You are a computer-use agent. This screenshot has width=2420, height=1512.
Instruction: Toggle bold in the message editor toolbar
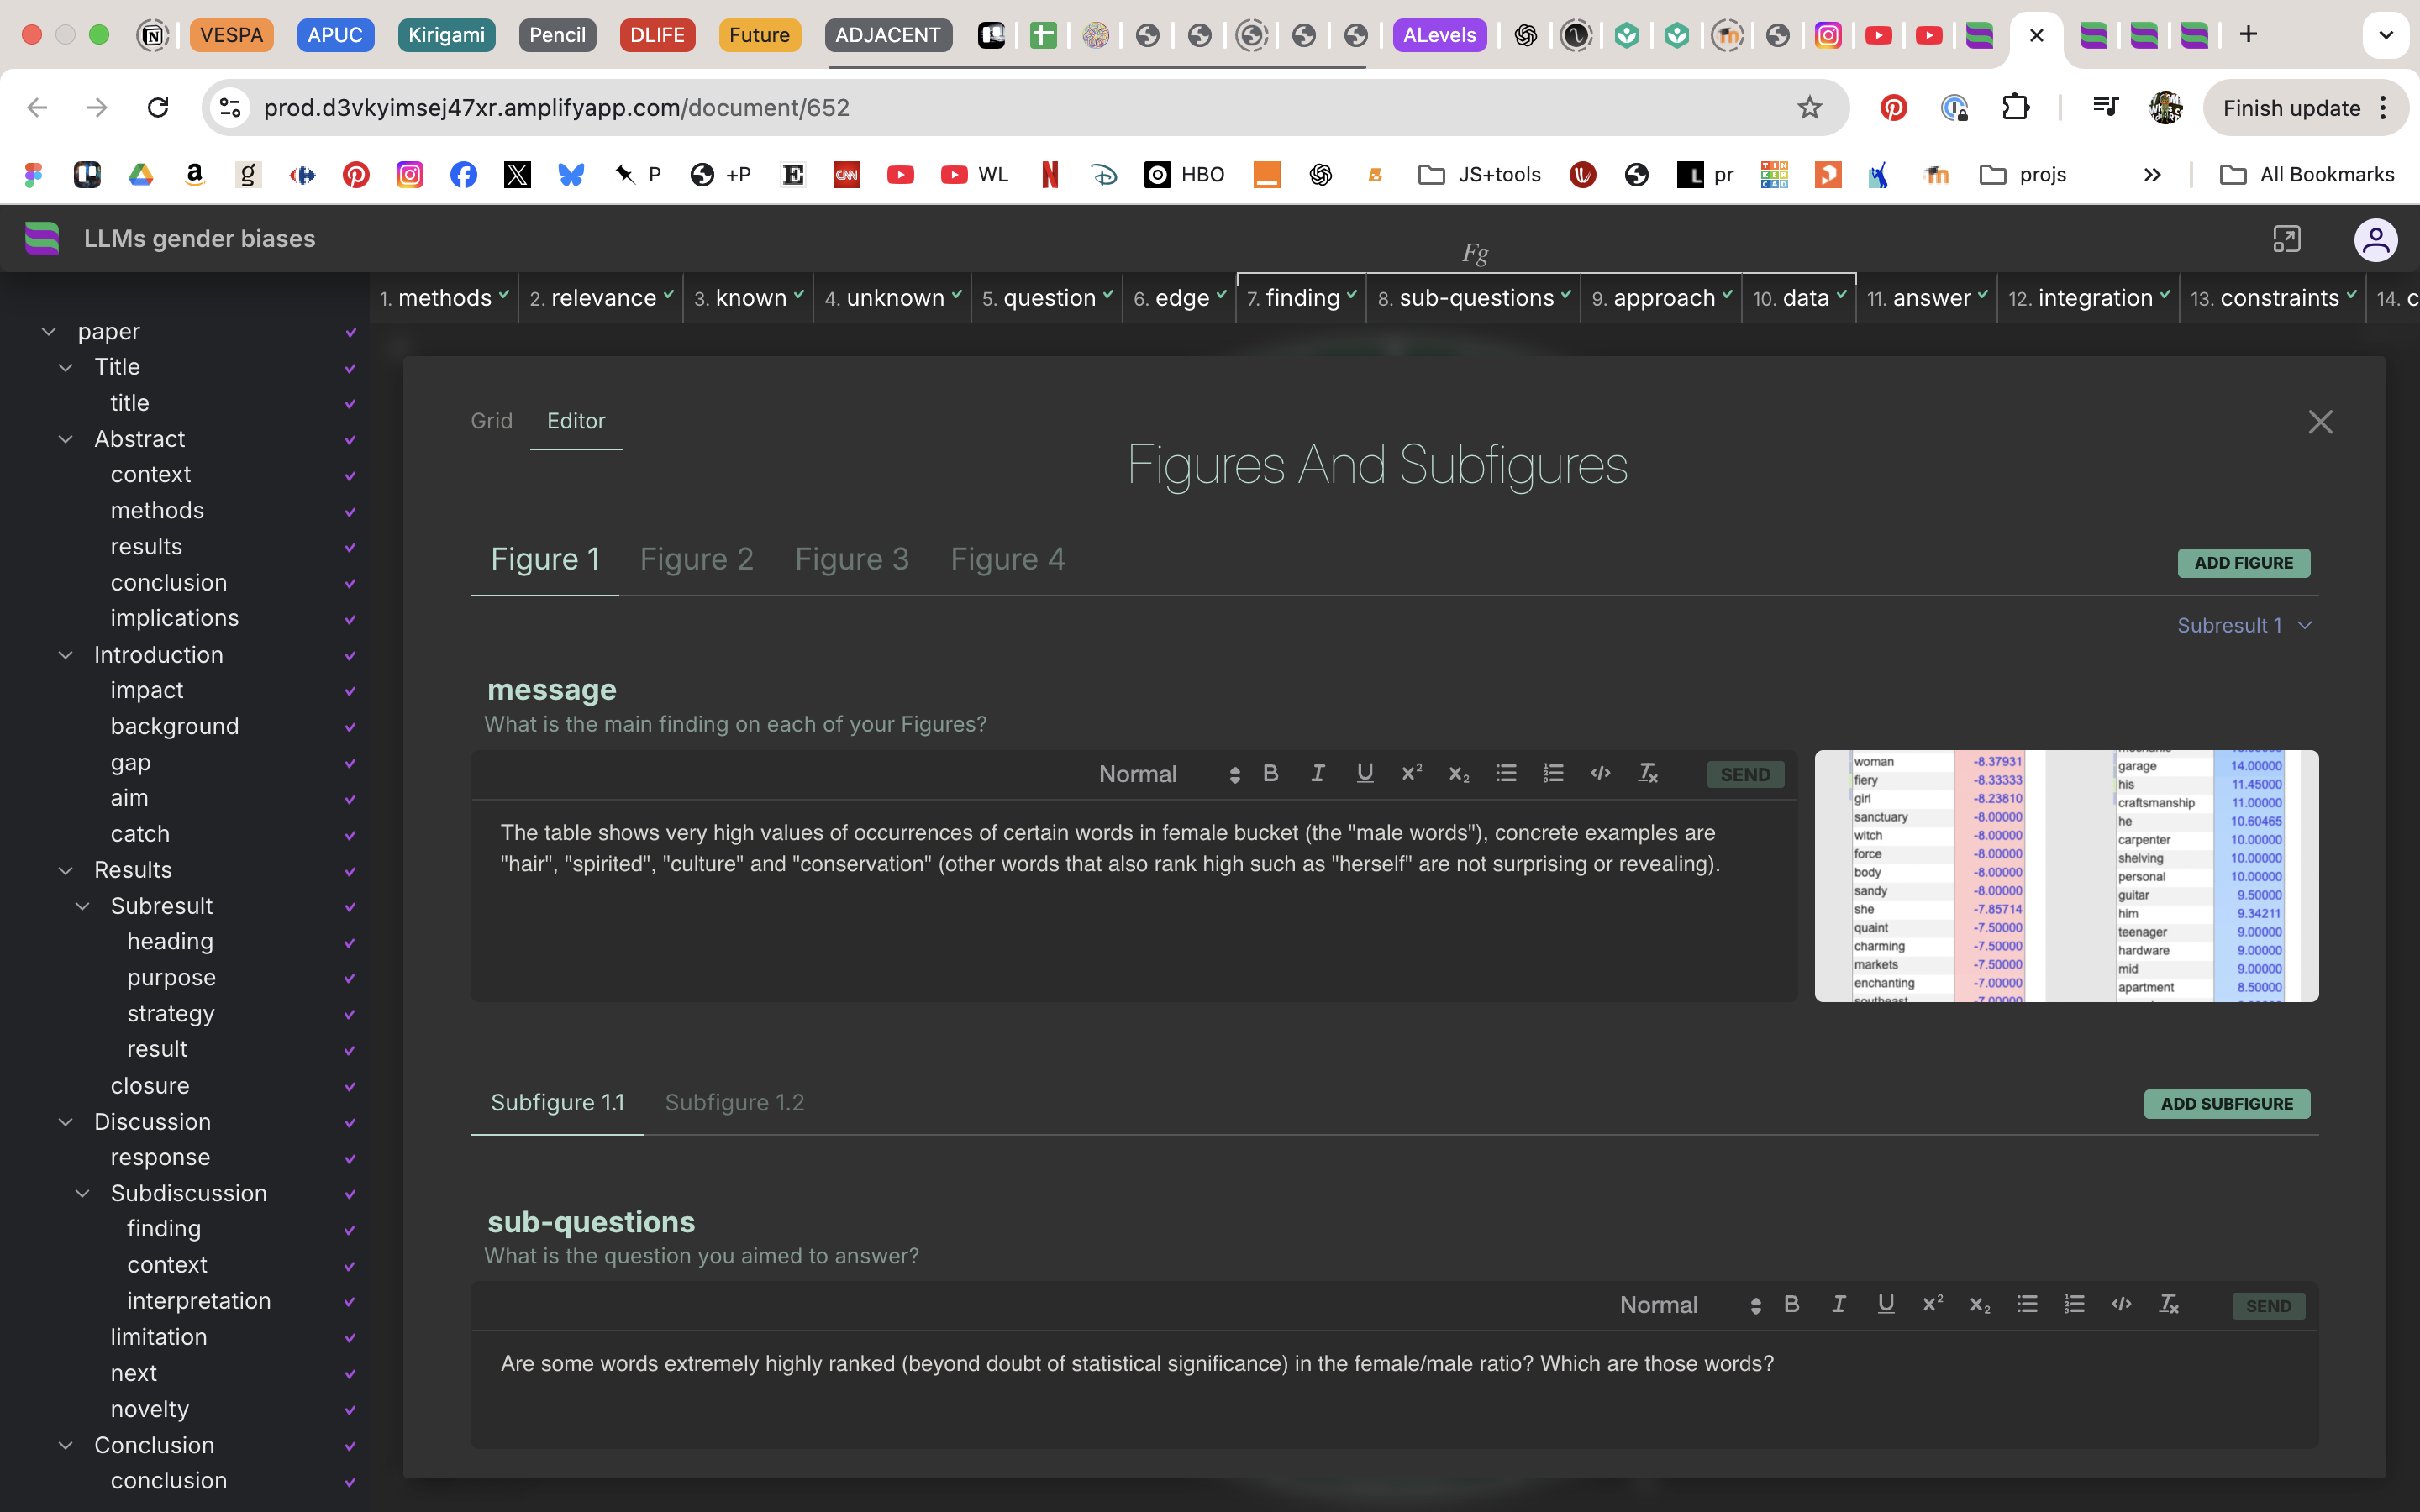[x=1271, y=773]
